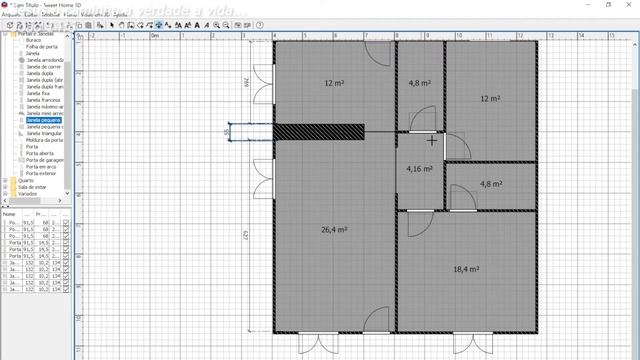Screen dimensions: 640x360
Task: Activate the Create walls tool
Action: 131,25
